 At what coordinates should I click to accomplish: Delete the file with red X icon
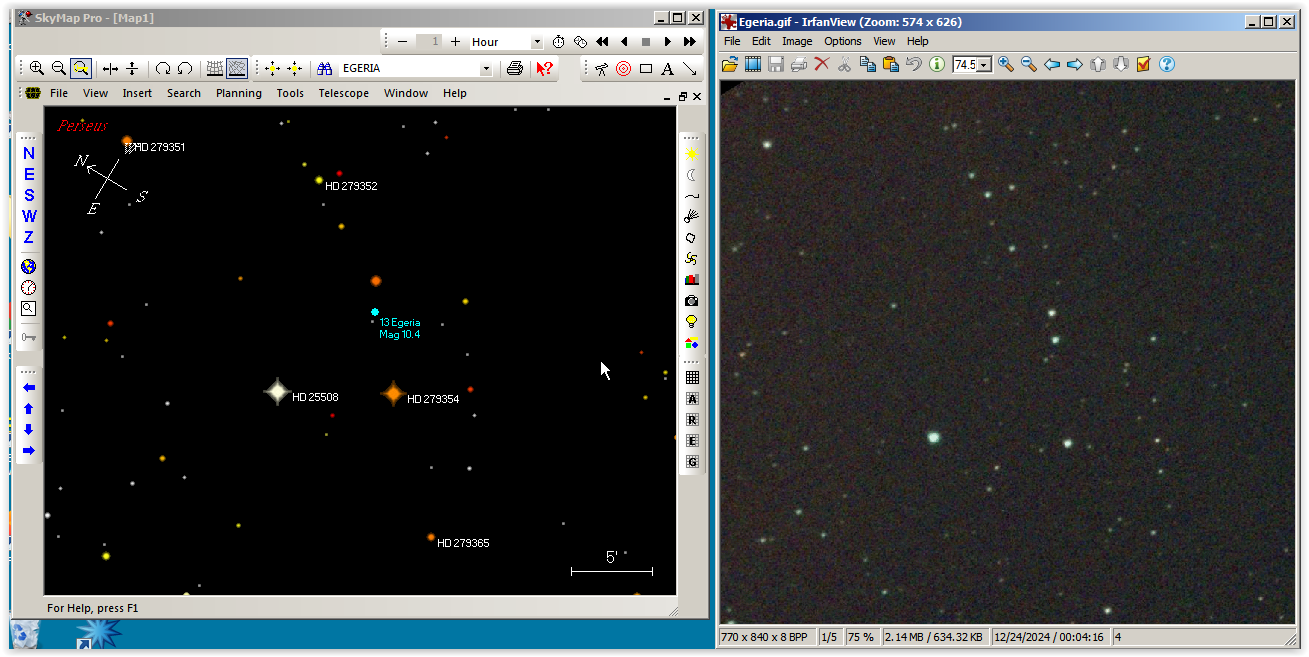(x=822, y=64)
